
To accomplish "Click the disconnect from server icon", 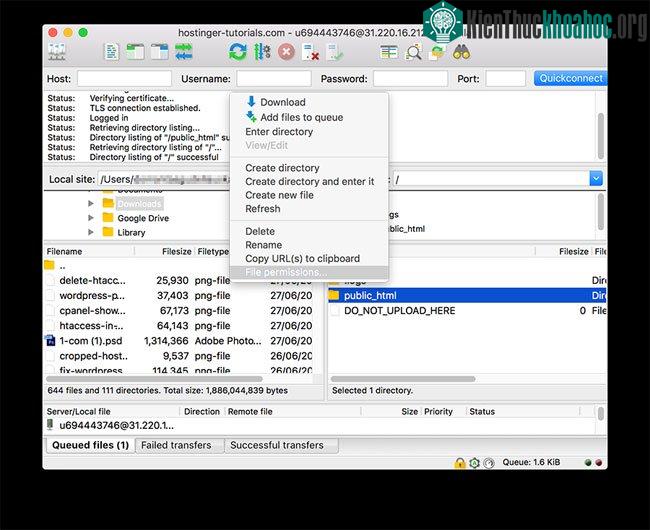I will pyautogui.click(x=310, y=53).
